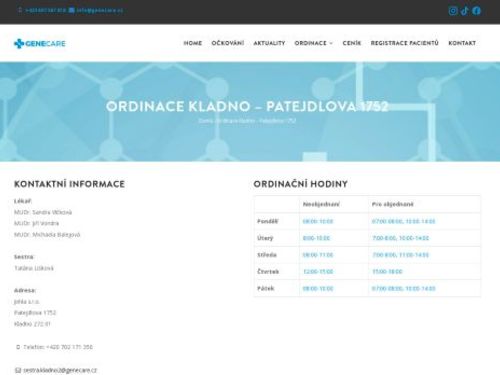Screen dimensions: 500x375
Task: Click the Čtvrtek row label
Action: pyautogui.click(x=268, y=272)
